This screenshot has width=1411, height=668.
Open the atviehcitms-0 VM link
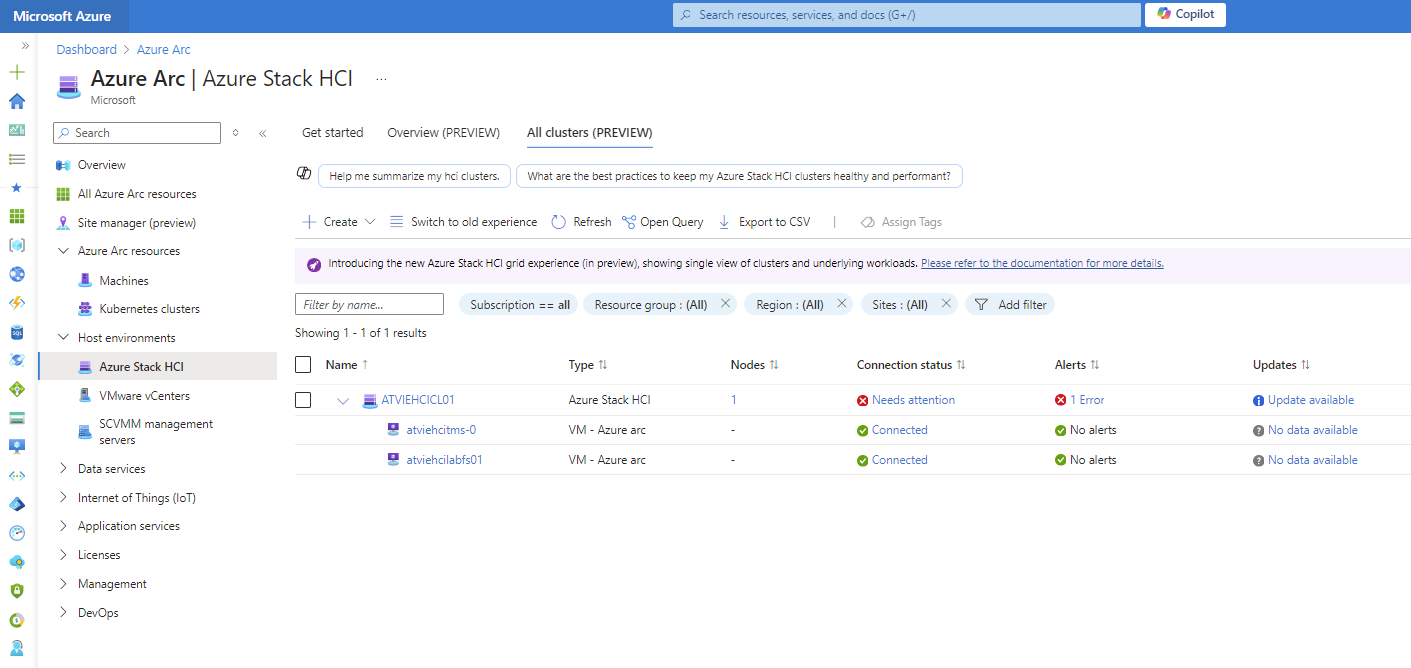[x=441, y=430]
